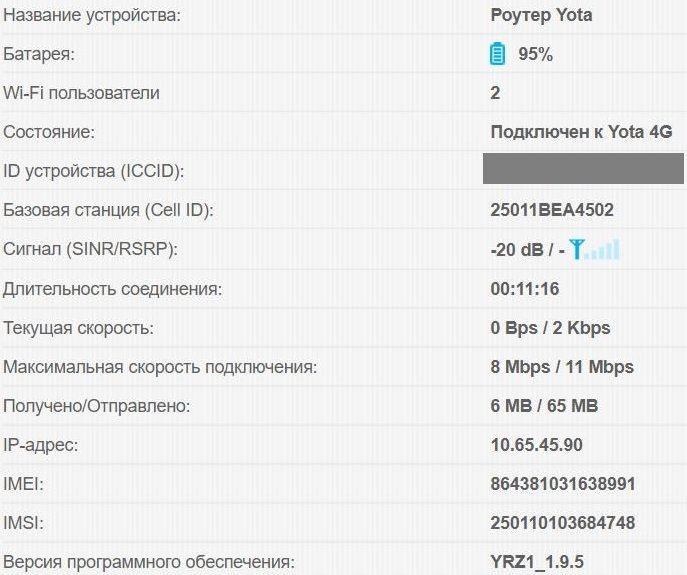Click the firmware version YRZ1_1.9.5
The image size is (687, 575).
[537, 562]
